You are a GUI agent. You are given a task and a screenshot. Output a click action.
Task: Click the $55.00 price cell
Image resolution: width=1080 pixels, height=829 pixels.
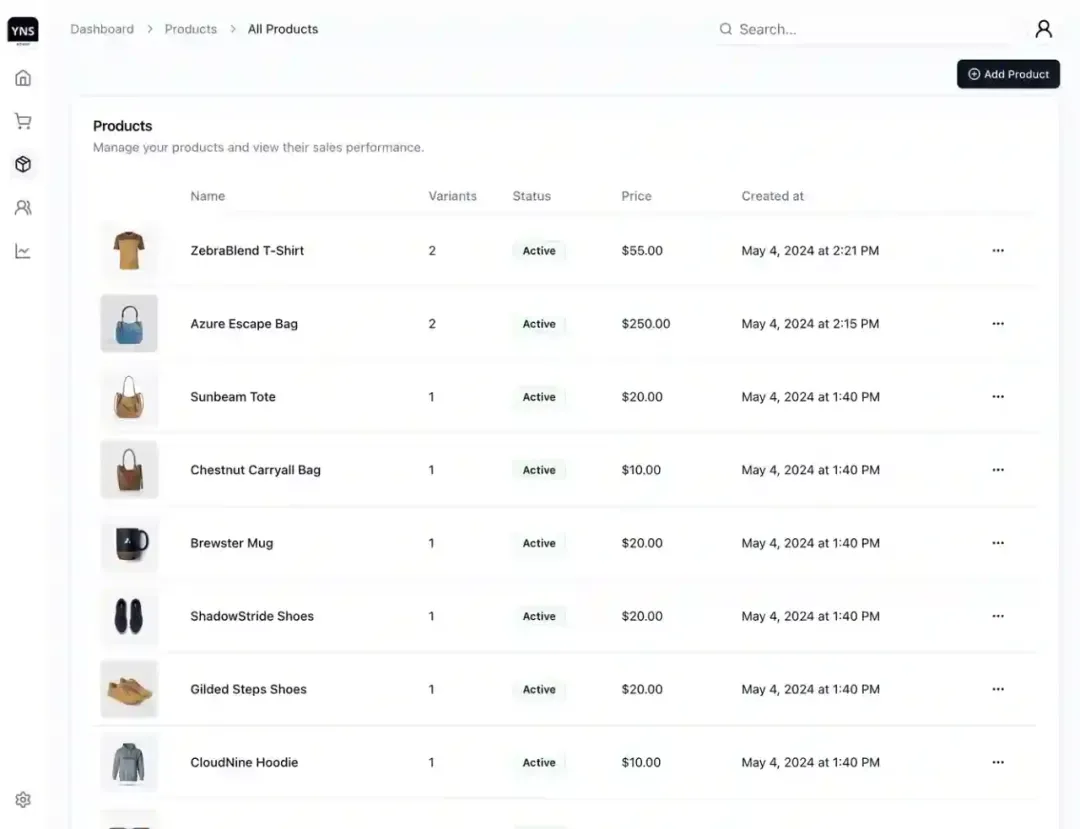click(642, 251)
